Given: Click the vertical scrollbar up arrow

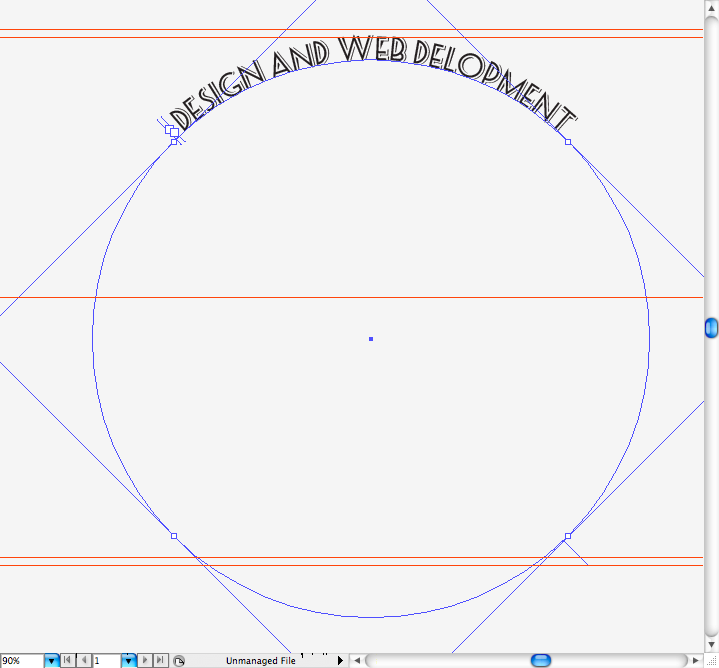Looking at the screenshot, I should 711,8.
